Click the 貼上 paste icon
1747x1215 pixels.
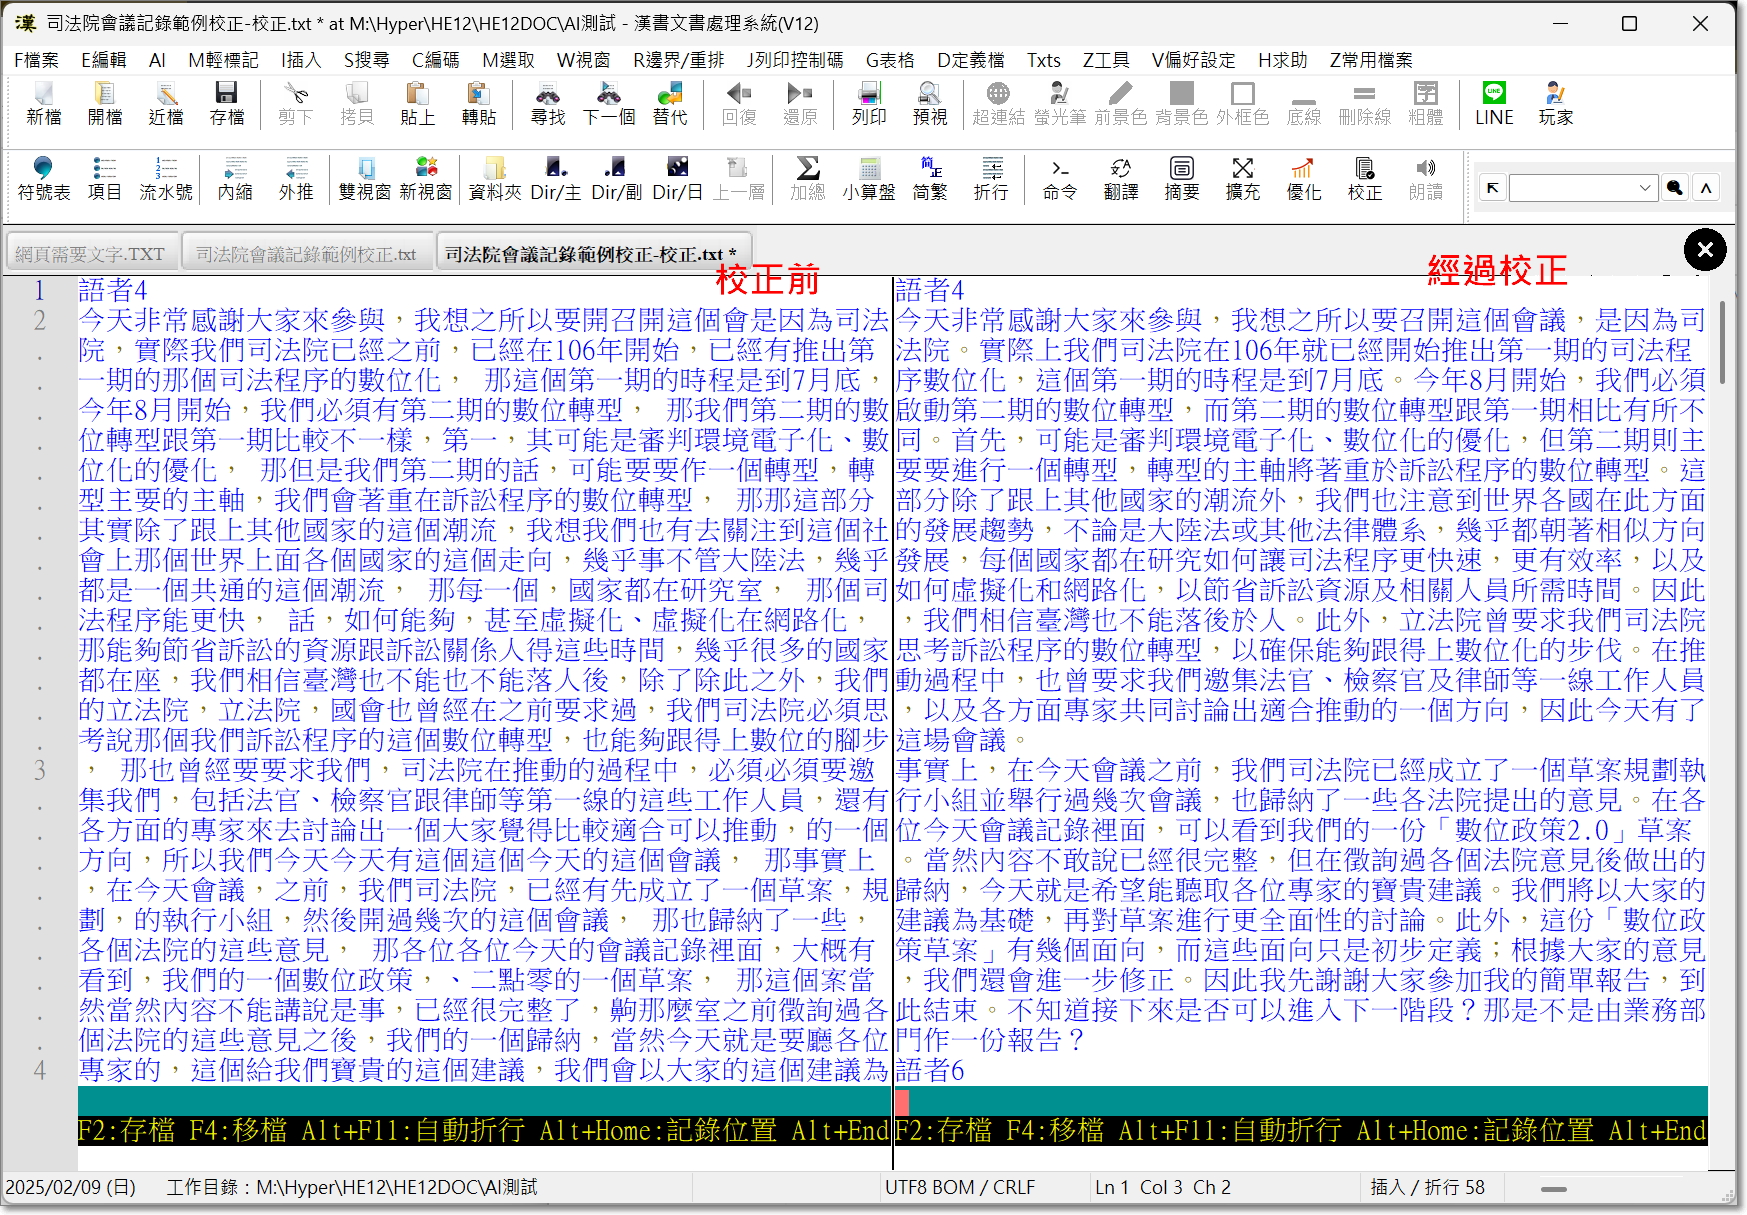(417, 104)
